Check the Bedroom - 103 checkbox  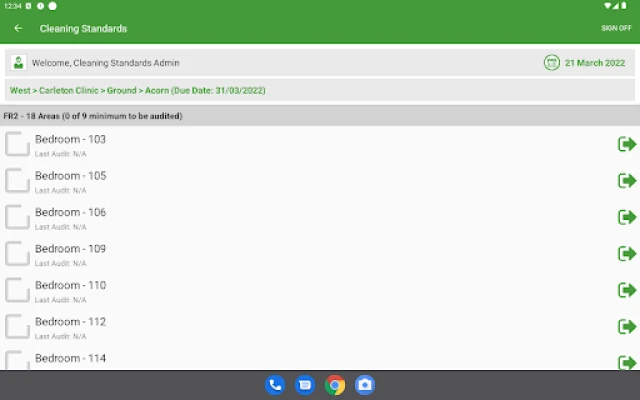(17, 145)
